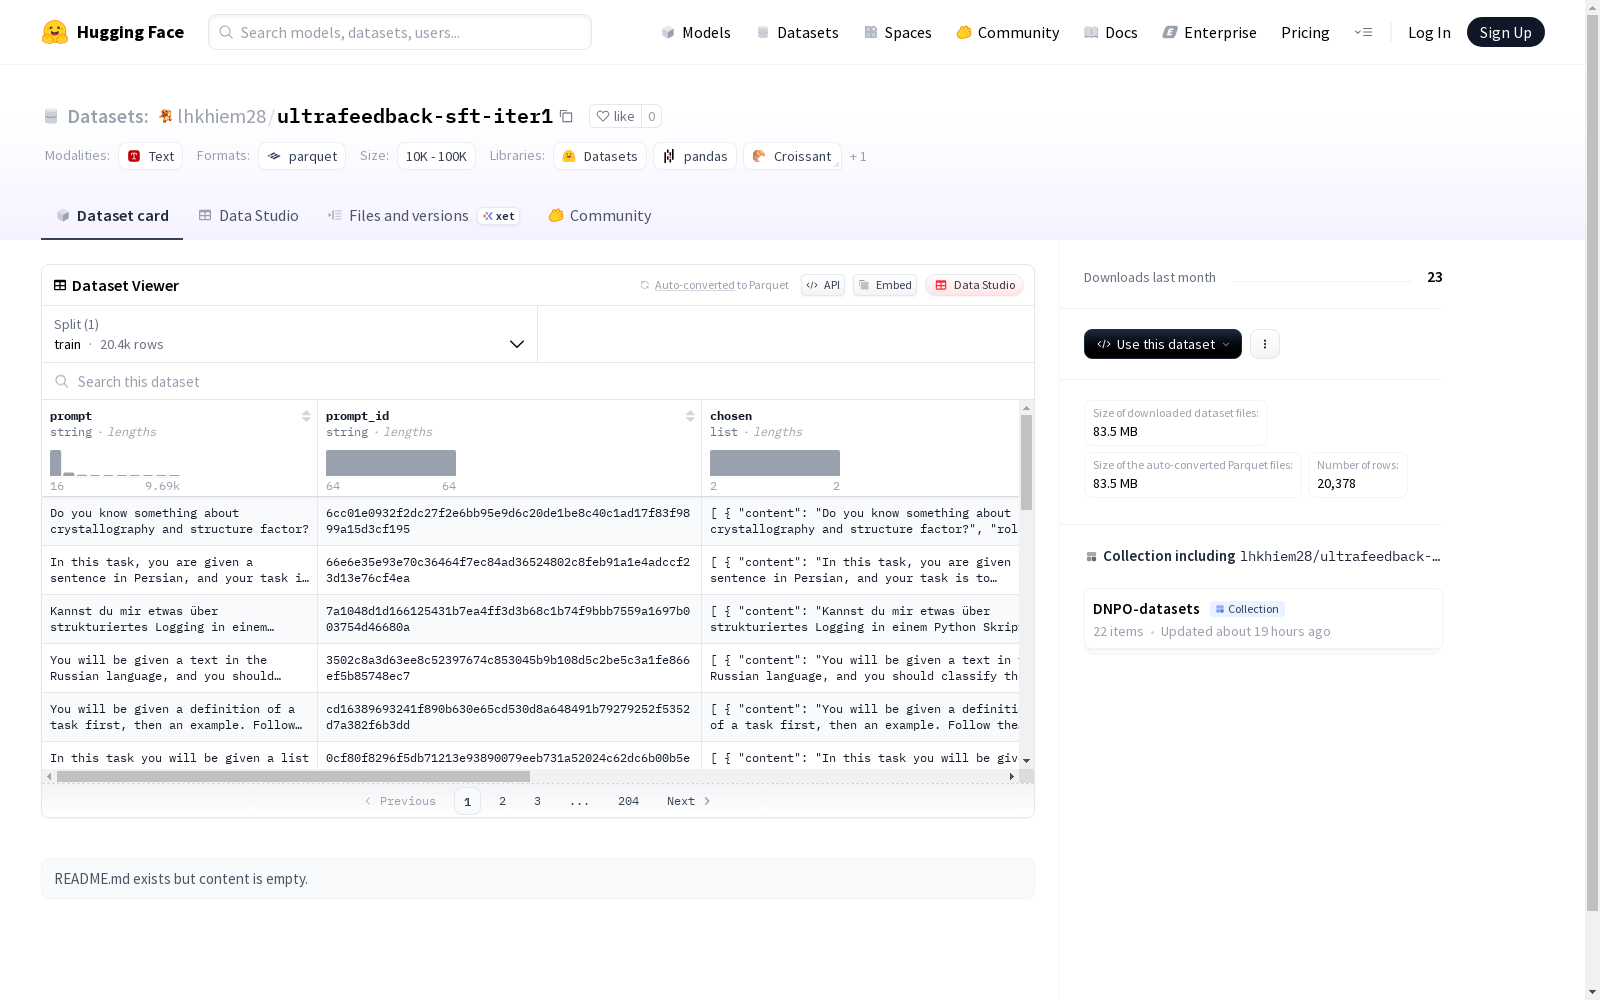The height and width of the screenshot is (1000, 1600).
Task: Open the Pricing page link
Action: coord(1305,32)
